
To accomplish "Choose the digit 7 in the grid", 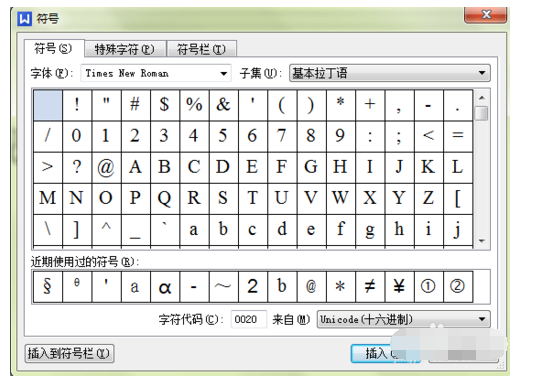I will (282, 136).
